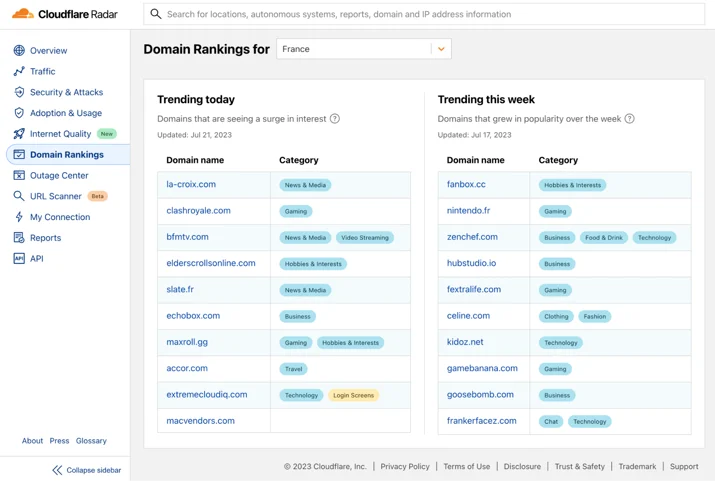Image resolution: width=715 pixels, height=481 pixels.
Task: Open the Internet Quality section
Action: tap(61, 134)
